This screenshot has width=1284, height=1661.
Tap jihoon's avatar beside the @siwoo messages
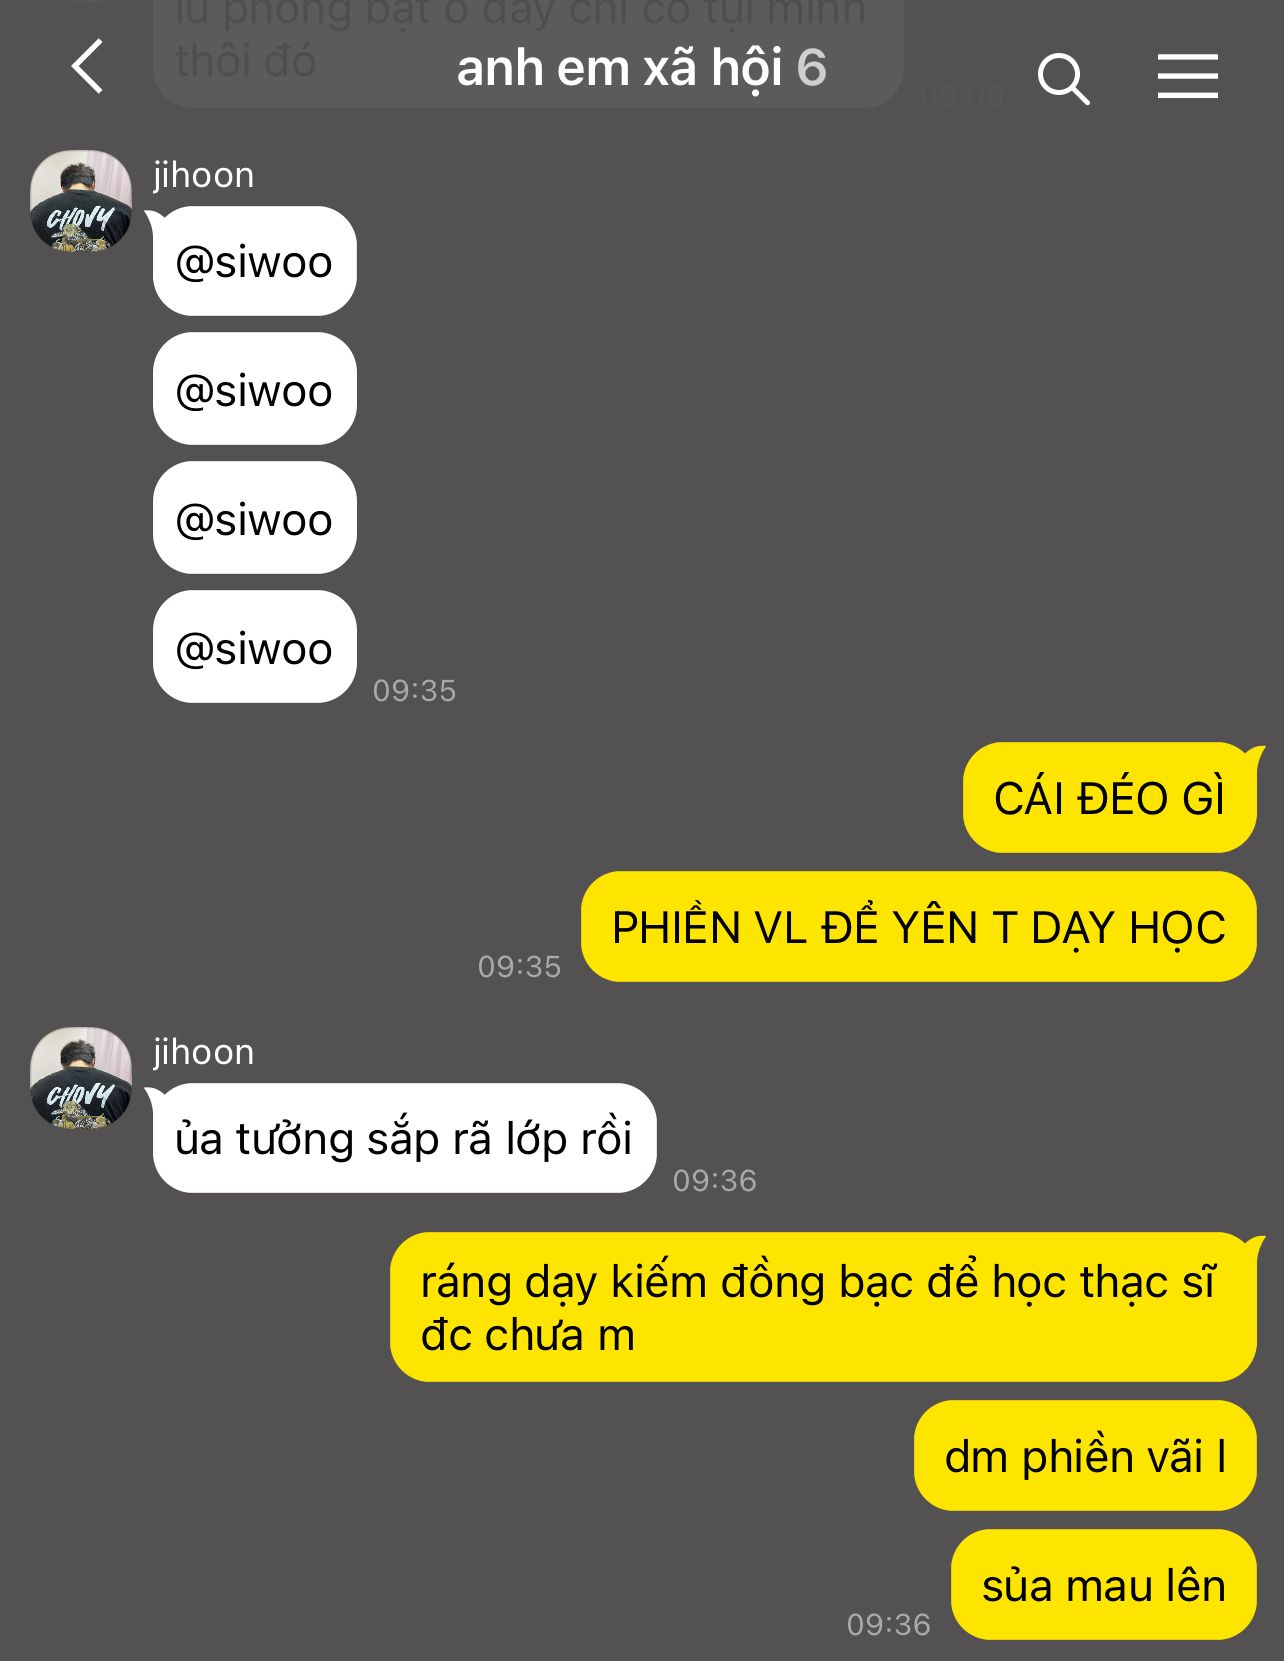pyautogui.click(x=81, y=201)
